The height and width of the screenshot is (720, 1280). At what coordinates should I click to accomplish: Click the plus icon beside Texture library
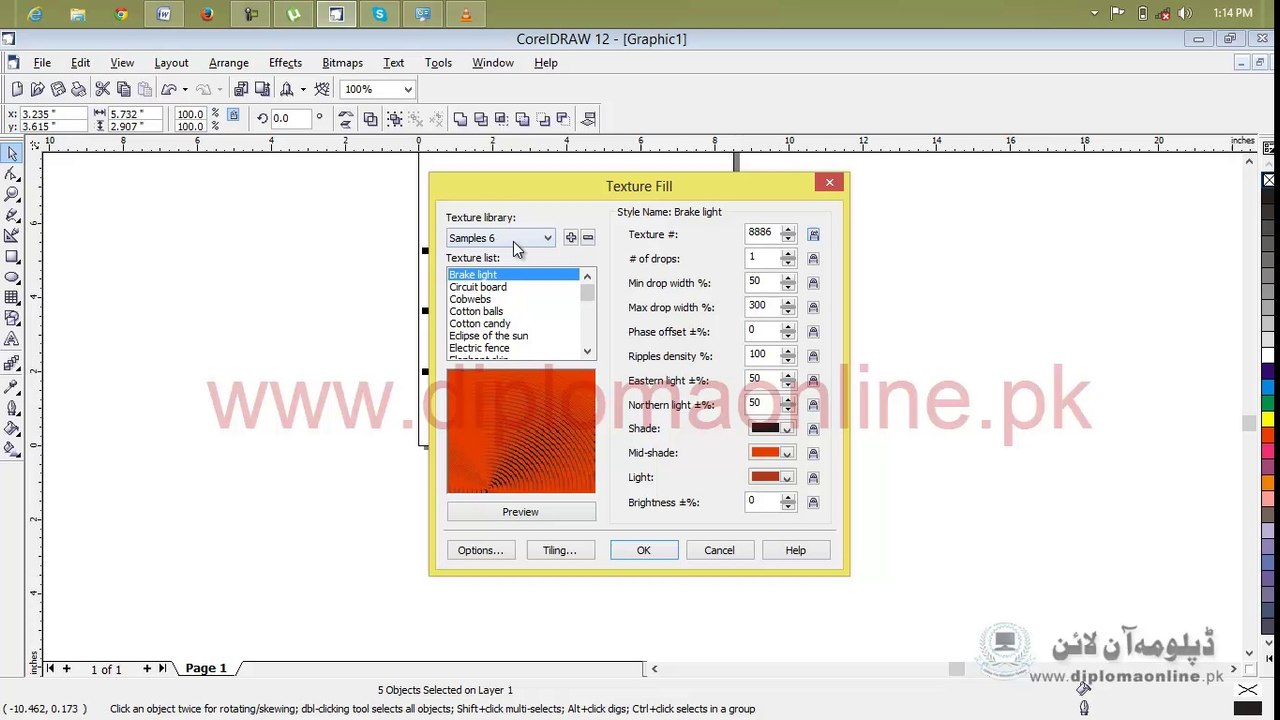571,238
